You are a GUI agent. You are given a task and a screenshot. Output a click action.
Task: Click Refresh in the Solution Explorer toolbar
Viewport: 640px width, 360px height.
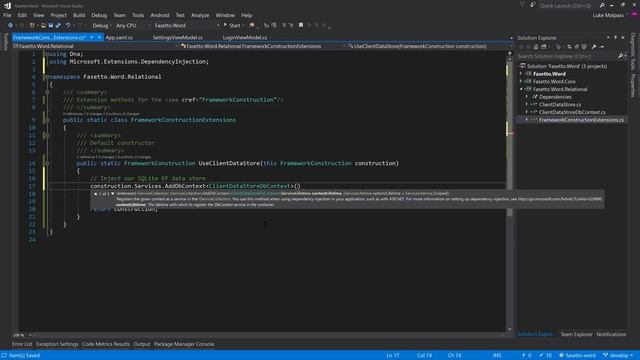click(569, 47)
